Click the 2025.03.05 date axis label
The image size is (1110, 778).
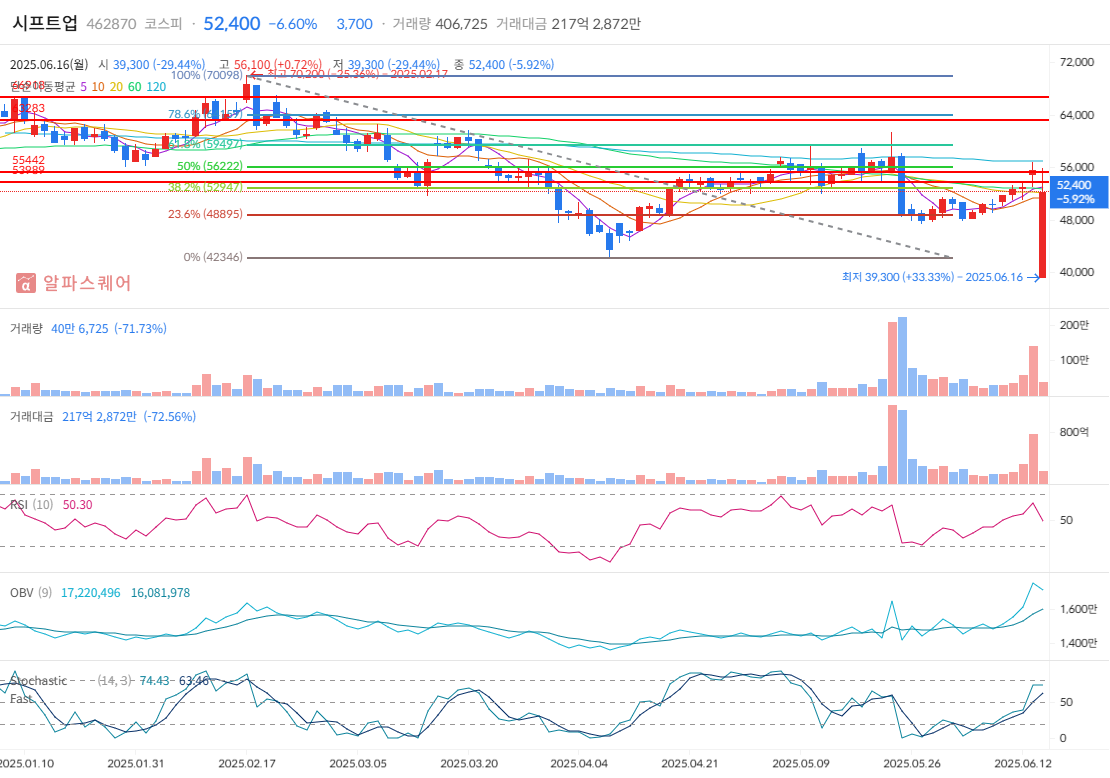(357, 764)
